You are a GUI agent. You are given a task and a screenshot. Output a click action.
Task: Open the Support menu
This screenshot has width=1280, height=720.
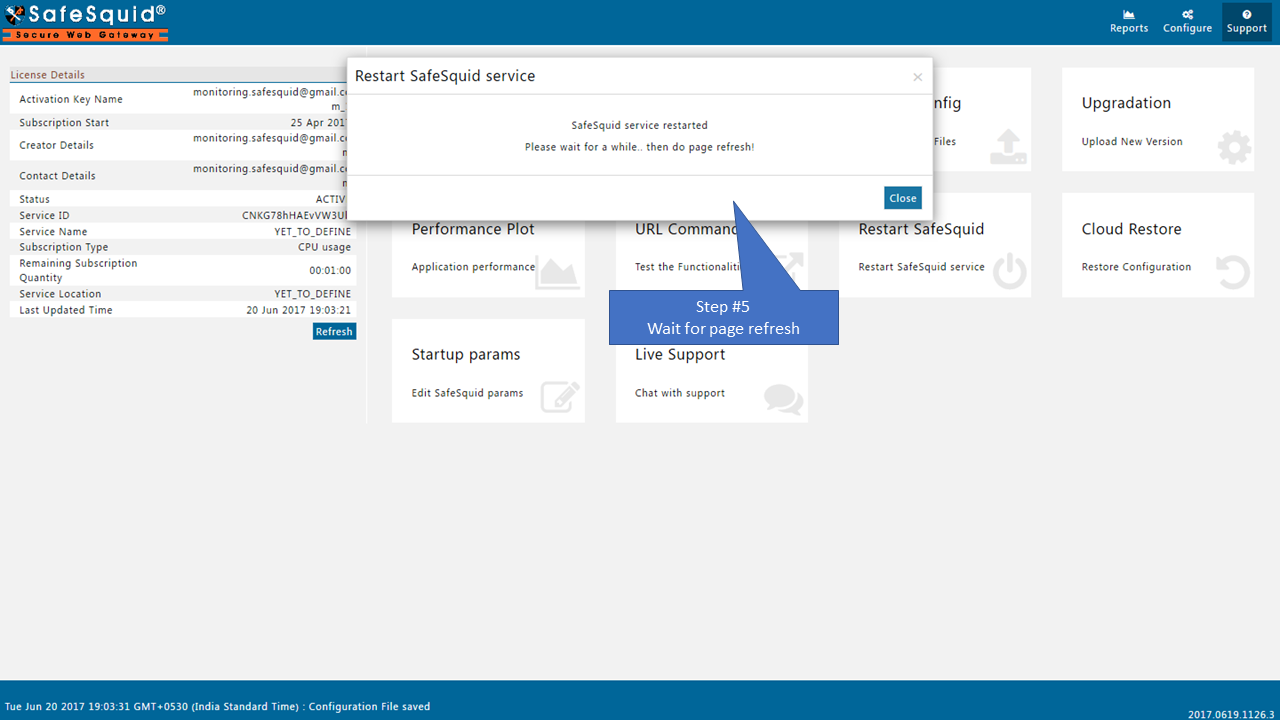coord(1247,21)
